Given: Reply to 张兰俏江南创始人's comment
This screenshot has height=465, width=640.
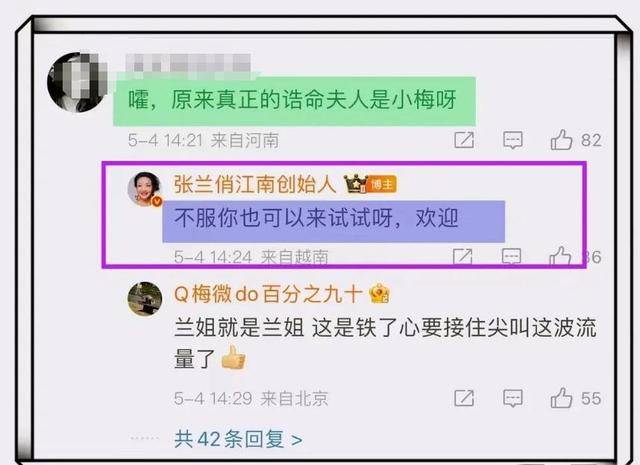Looking at the screenshot, I should (x=511, y=256).
